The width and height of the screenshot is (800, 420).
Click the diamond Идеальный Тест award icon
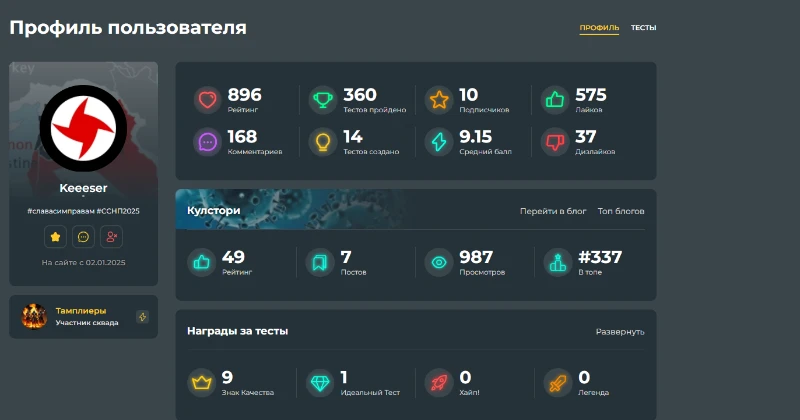[320, 383]
